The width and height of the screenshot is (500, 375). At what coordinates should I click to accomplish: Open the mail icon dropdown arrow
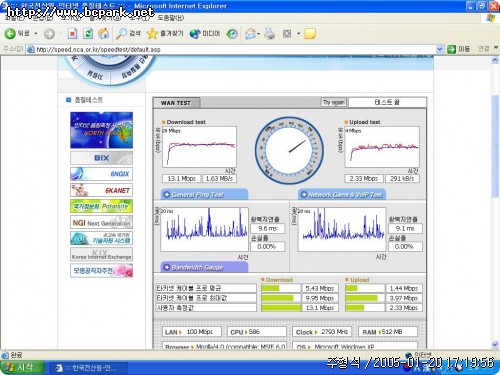pos(258,34)
